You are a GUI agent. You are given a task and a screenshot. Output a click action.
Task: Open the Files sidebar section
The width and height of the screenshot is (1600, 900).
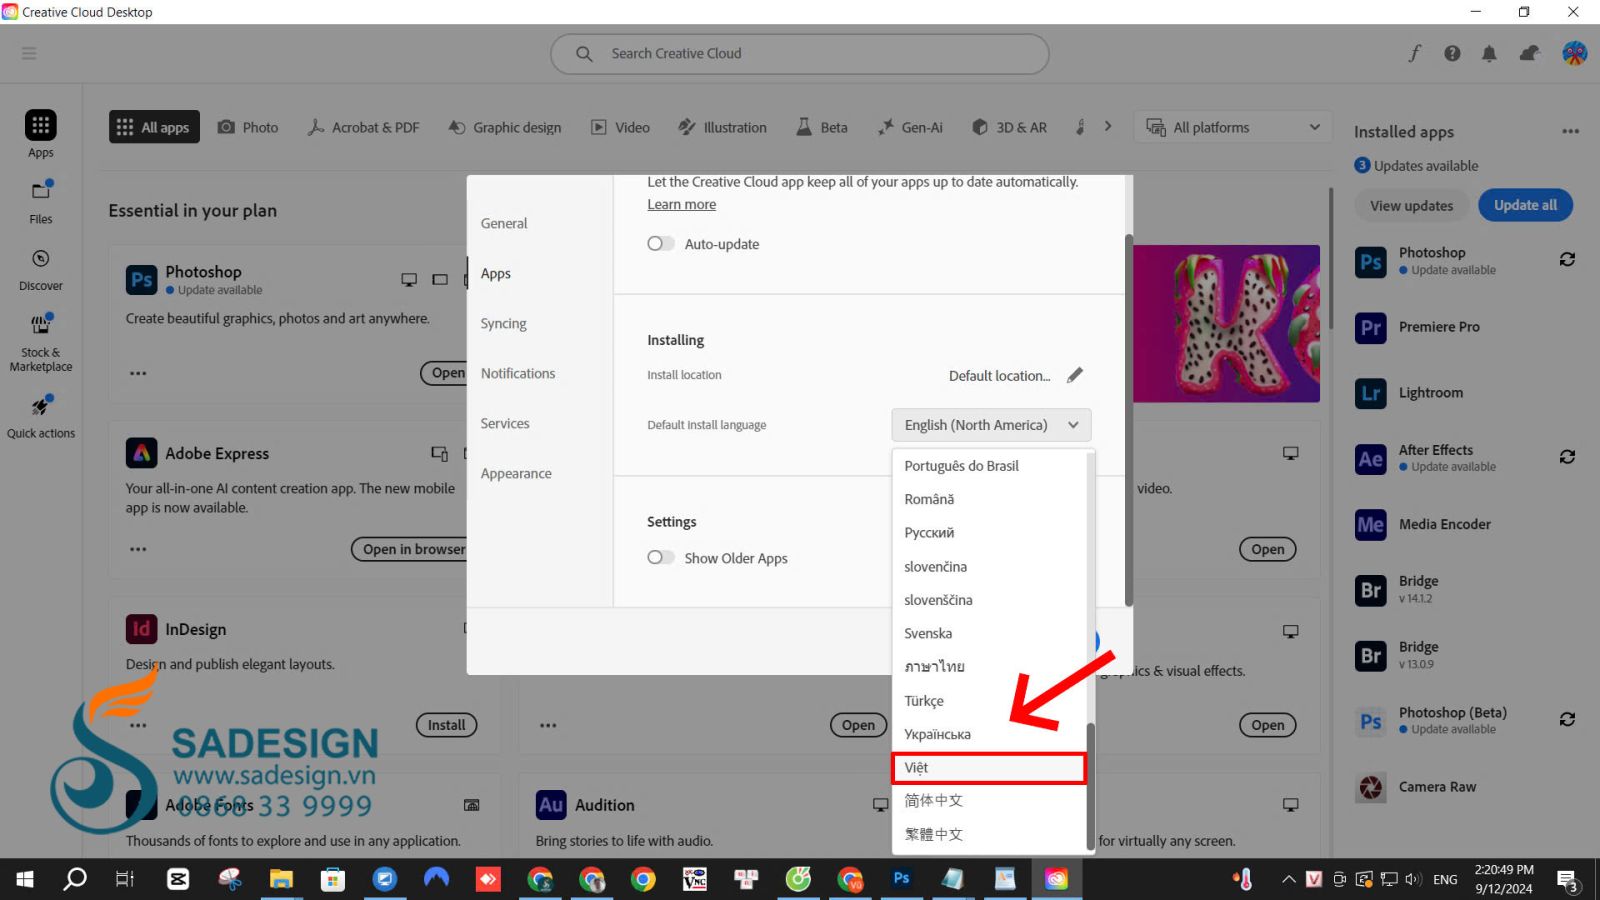pyautogui.click(x=41, y=201)
